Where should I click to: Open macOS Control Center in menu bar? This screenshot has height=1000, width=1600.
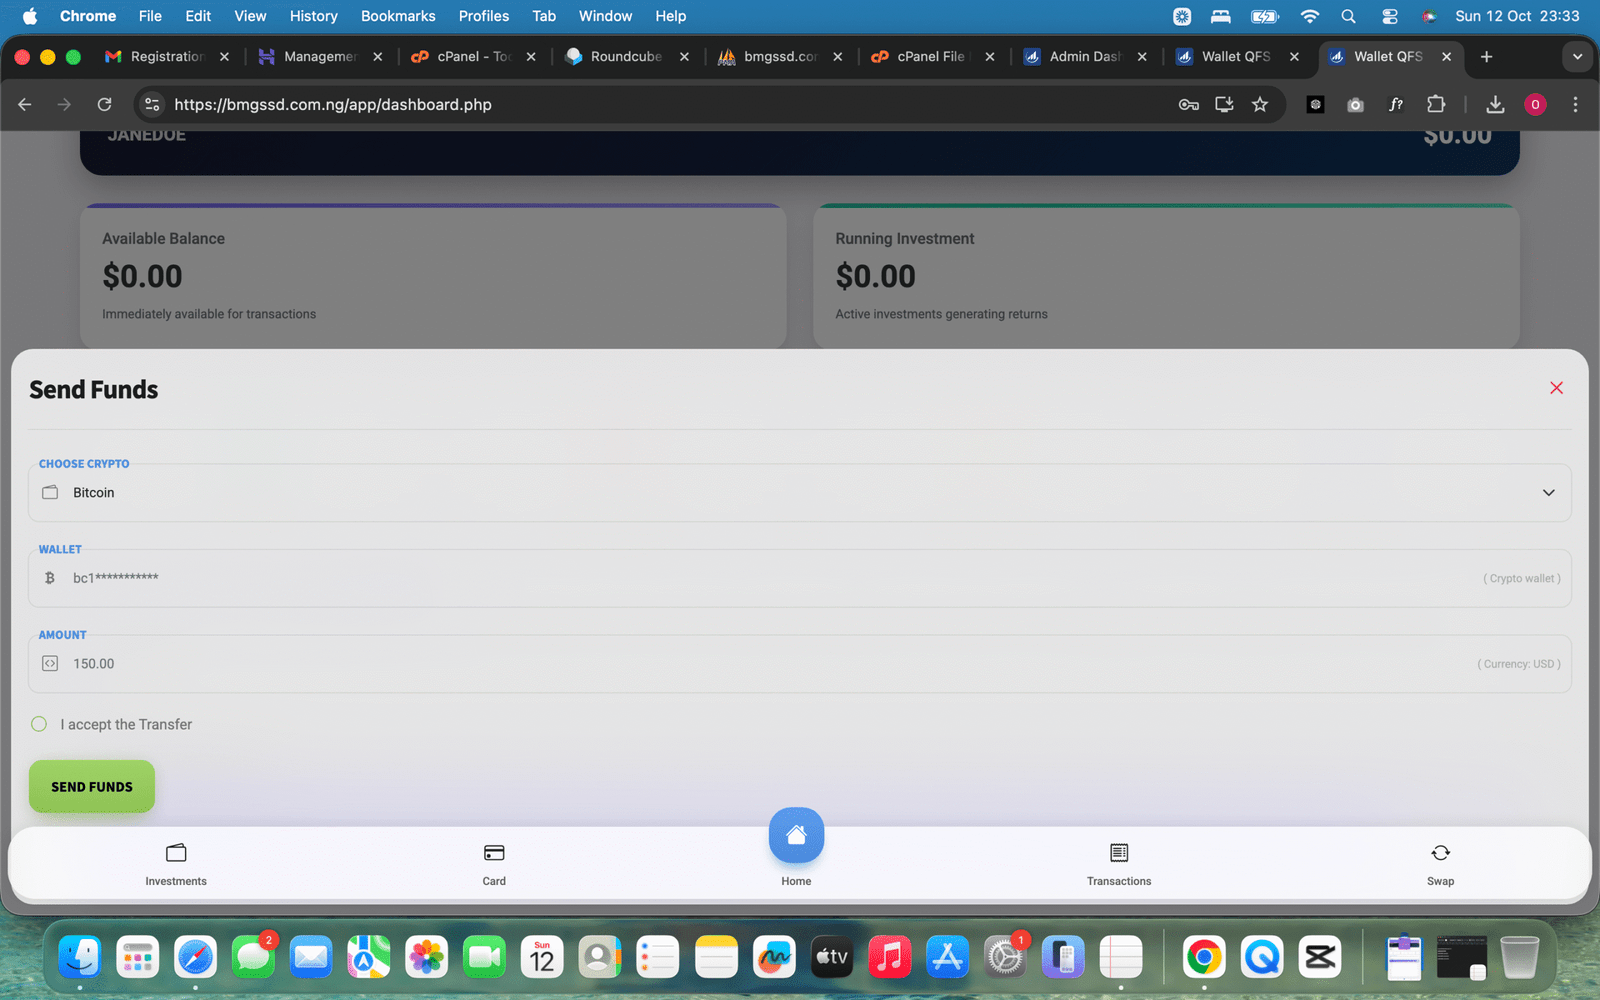[1390, 16]
